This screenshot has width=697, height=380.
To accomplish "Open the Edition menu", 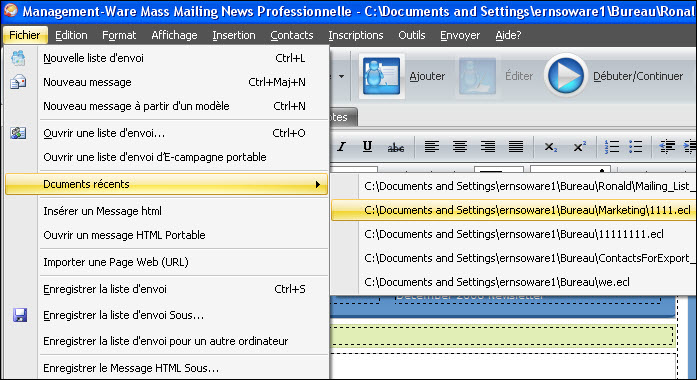I will pos(71,35).
